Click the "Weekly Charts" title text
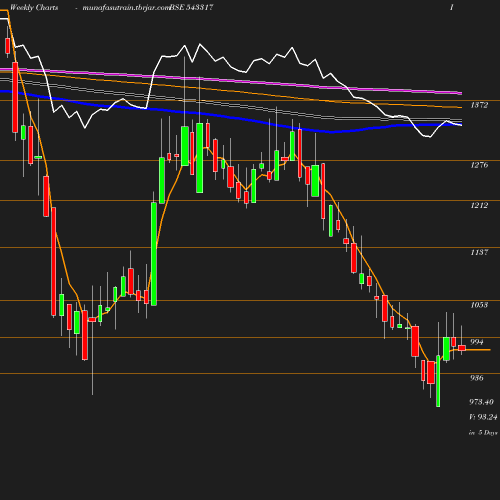Image resolution: width=500 pixels, height=500 pixels. tap(34, 8)
